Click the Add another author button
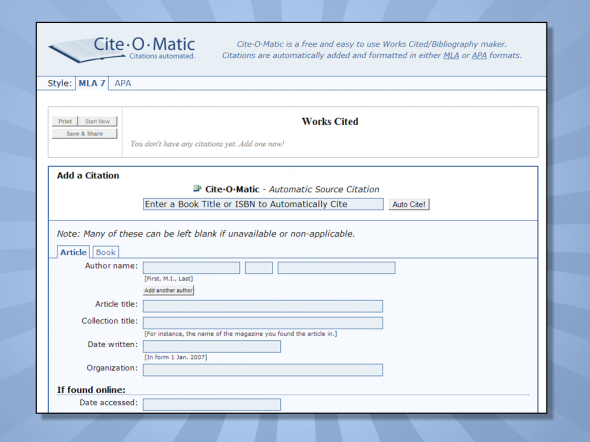The image size is (590, 442). tap(169, 290)
